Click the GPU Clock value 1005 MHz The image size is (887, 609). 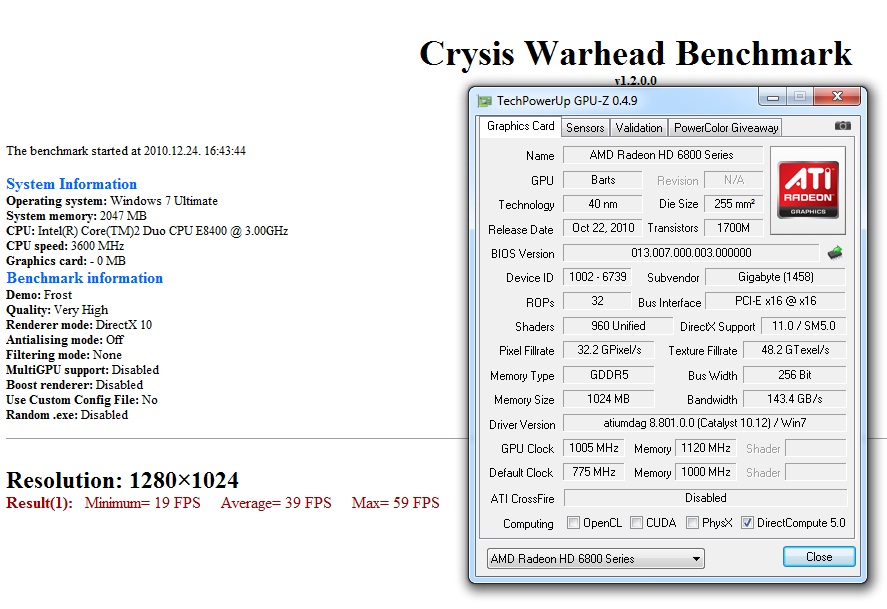pyautogui.click(x=593, y=448)
